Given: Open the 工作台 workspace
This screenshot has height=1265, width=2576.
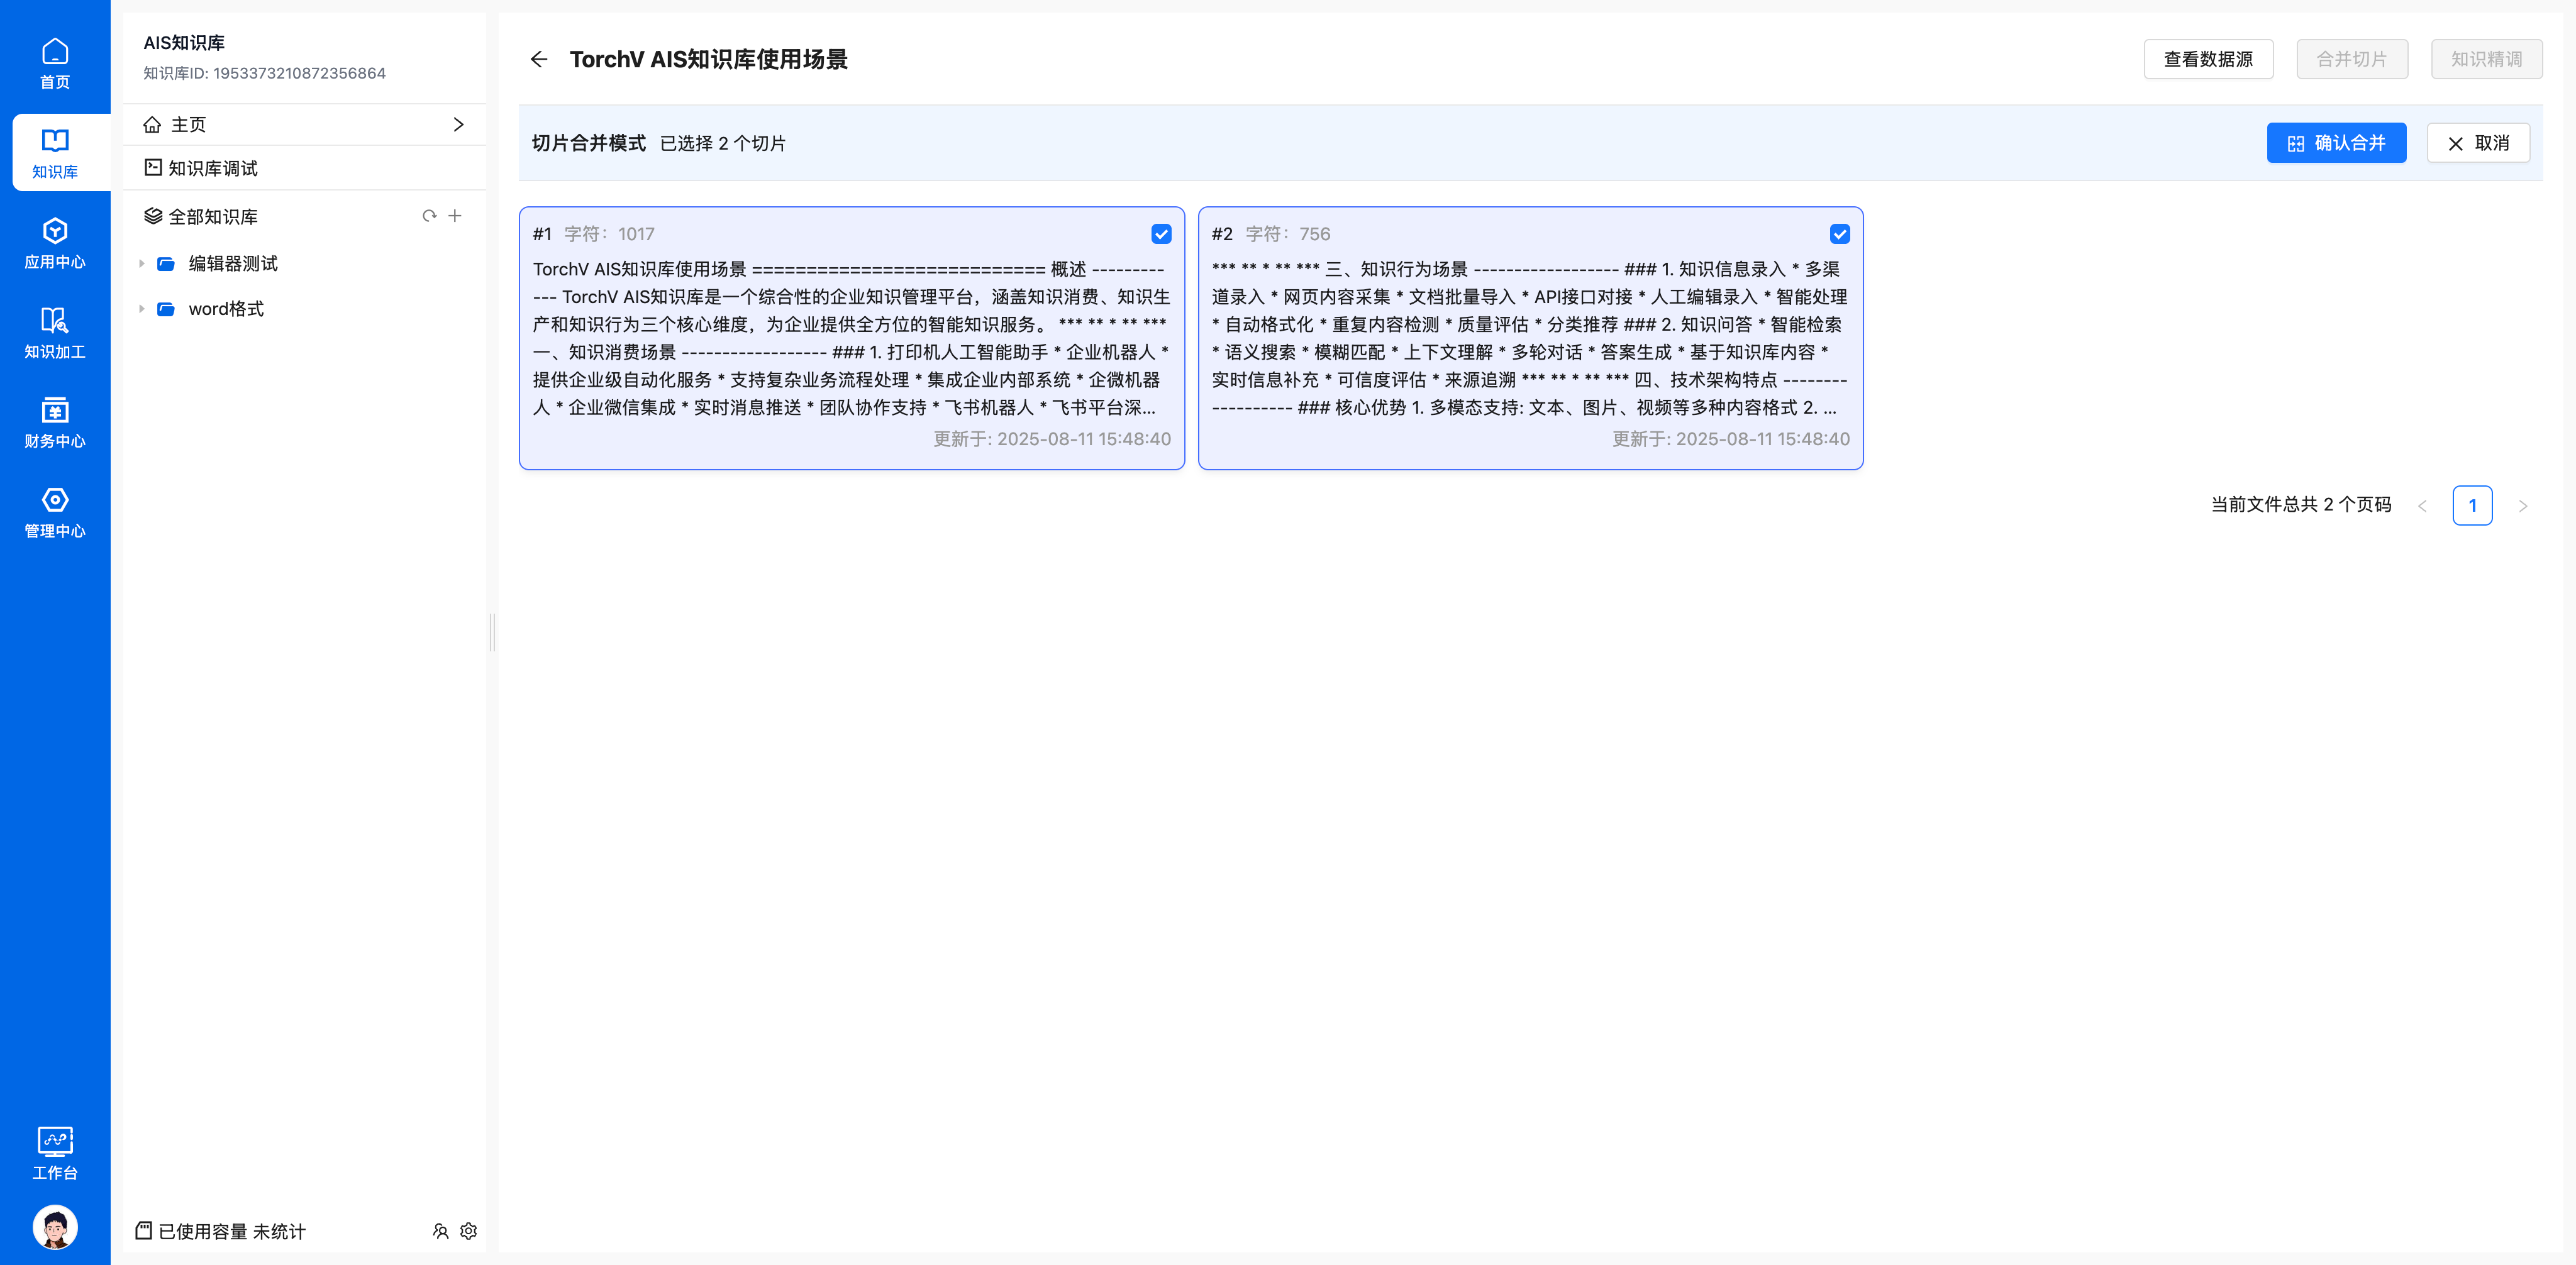Looking at the screenshot, I should (x=55, y=1153).
